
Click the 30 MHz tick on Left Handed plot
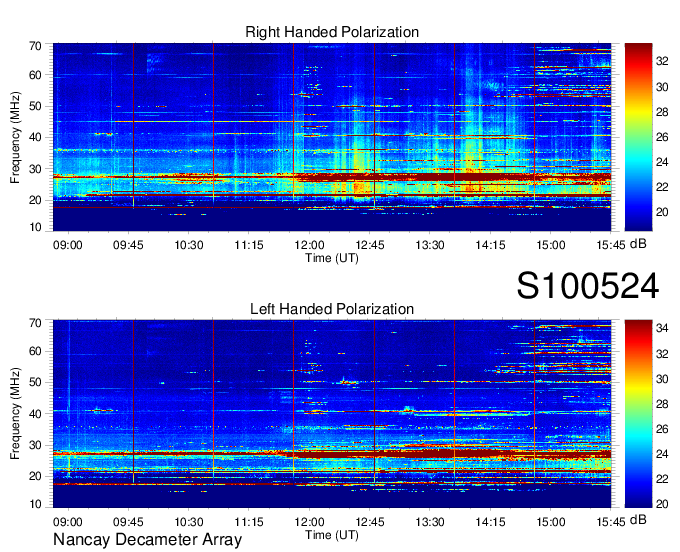tap(35, 445)
